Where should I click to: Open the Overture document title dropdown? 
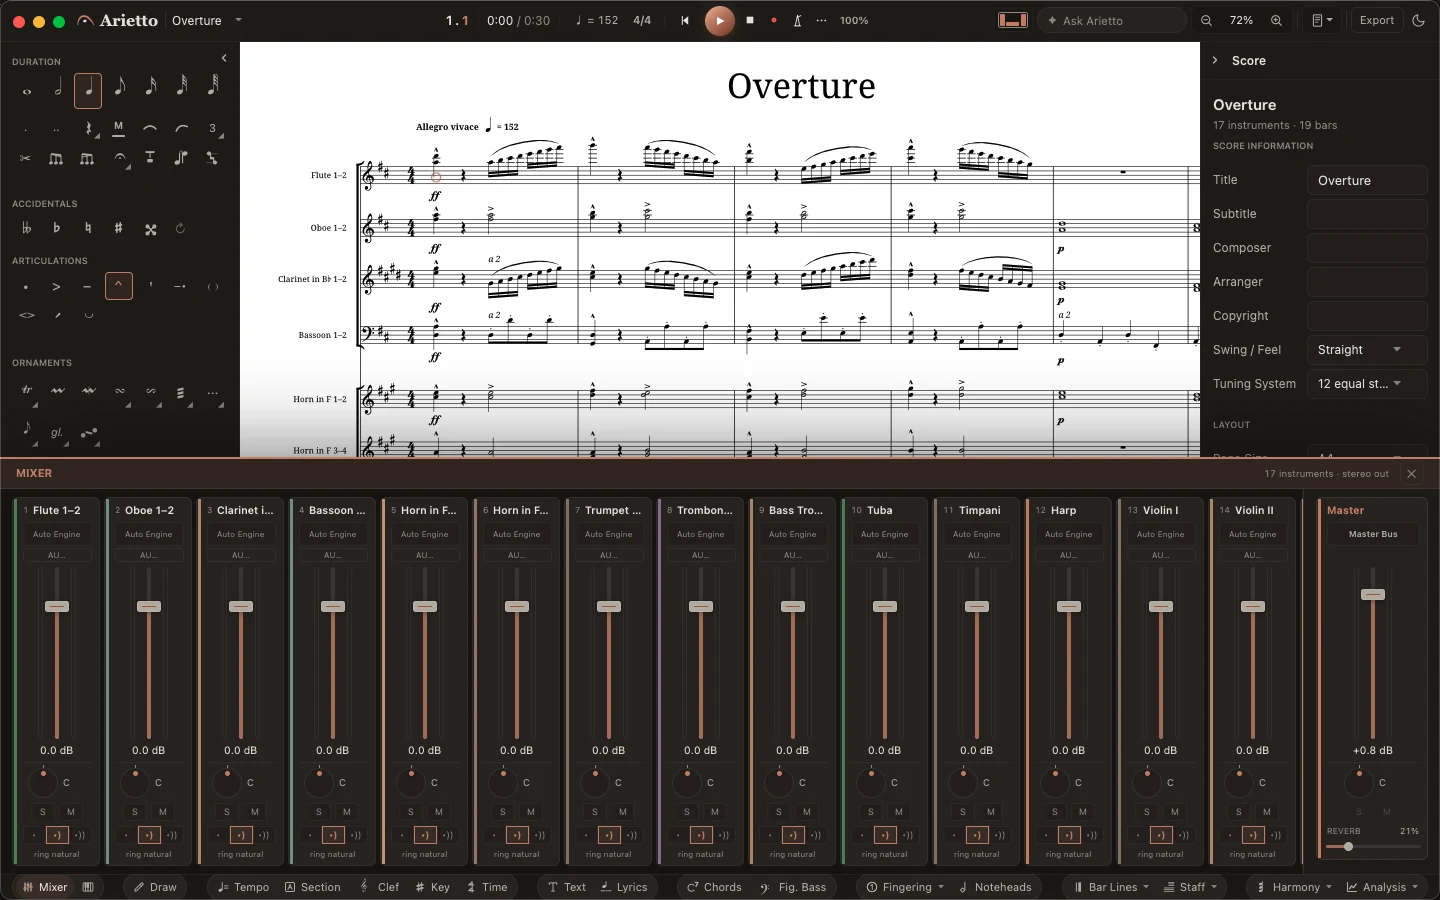pyautogui.click(x=207, y=21)
